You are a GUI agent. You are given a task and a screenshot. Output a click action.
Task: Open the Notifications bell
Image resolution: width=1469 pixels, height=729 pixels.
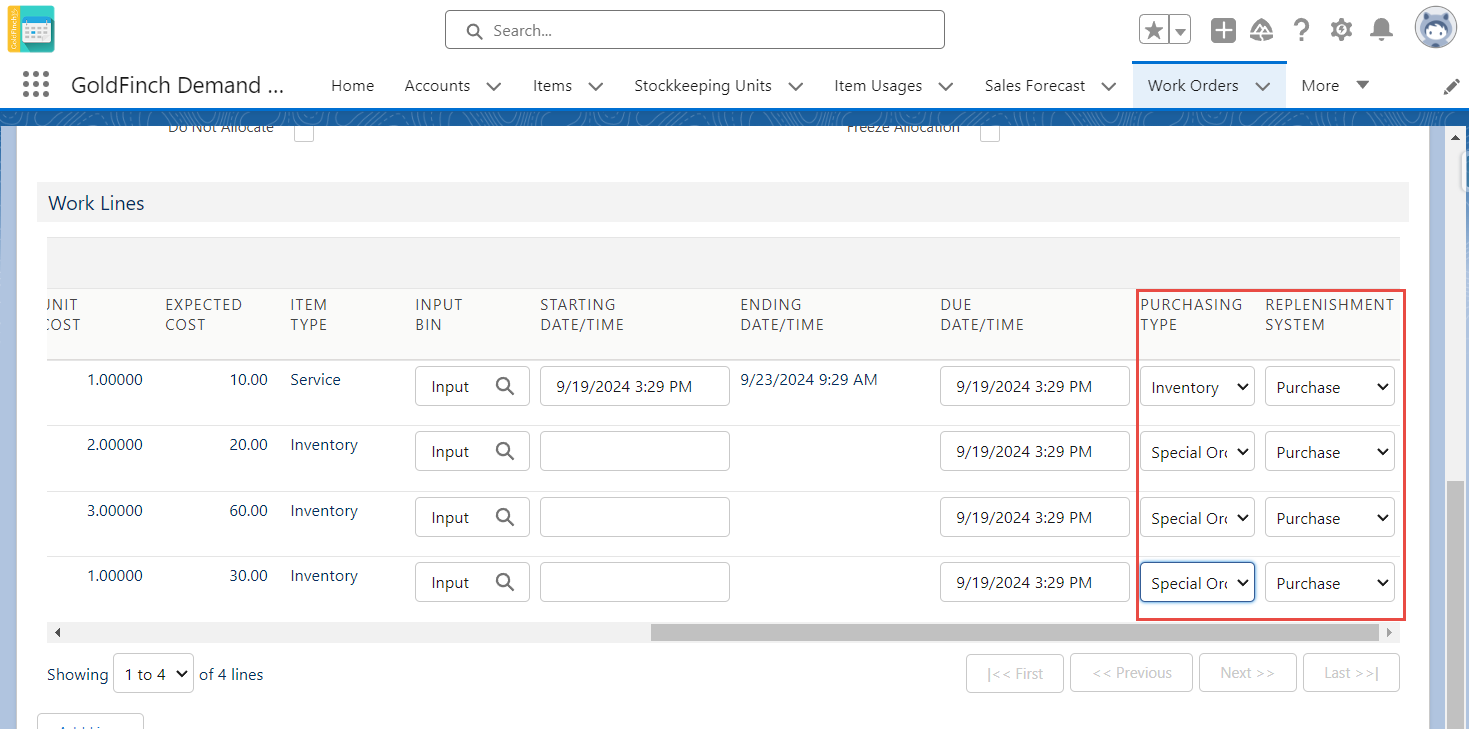(x=1381, y=30)
